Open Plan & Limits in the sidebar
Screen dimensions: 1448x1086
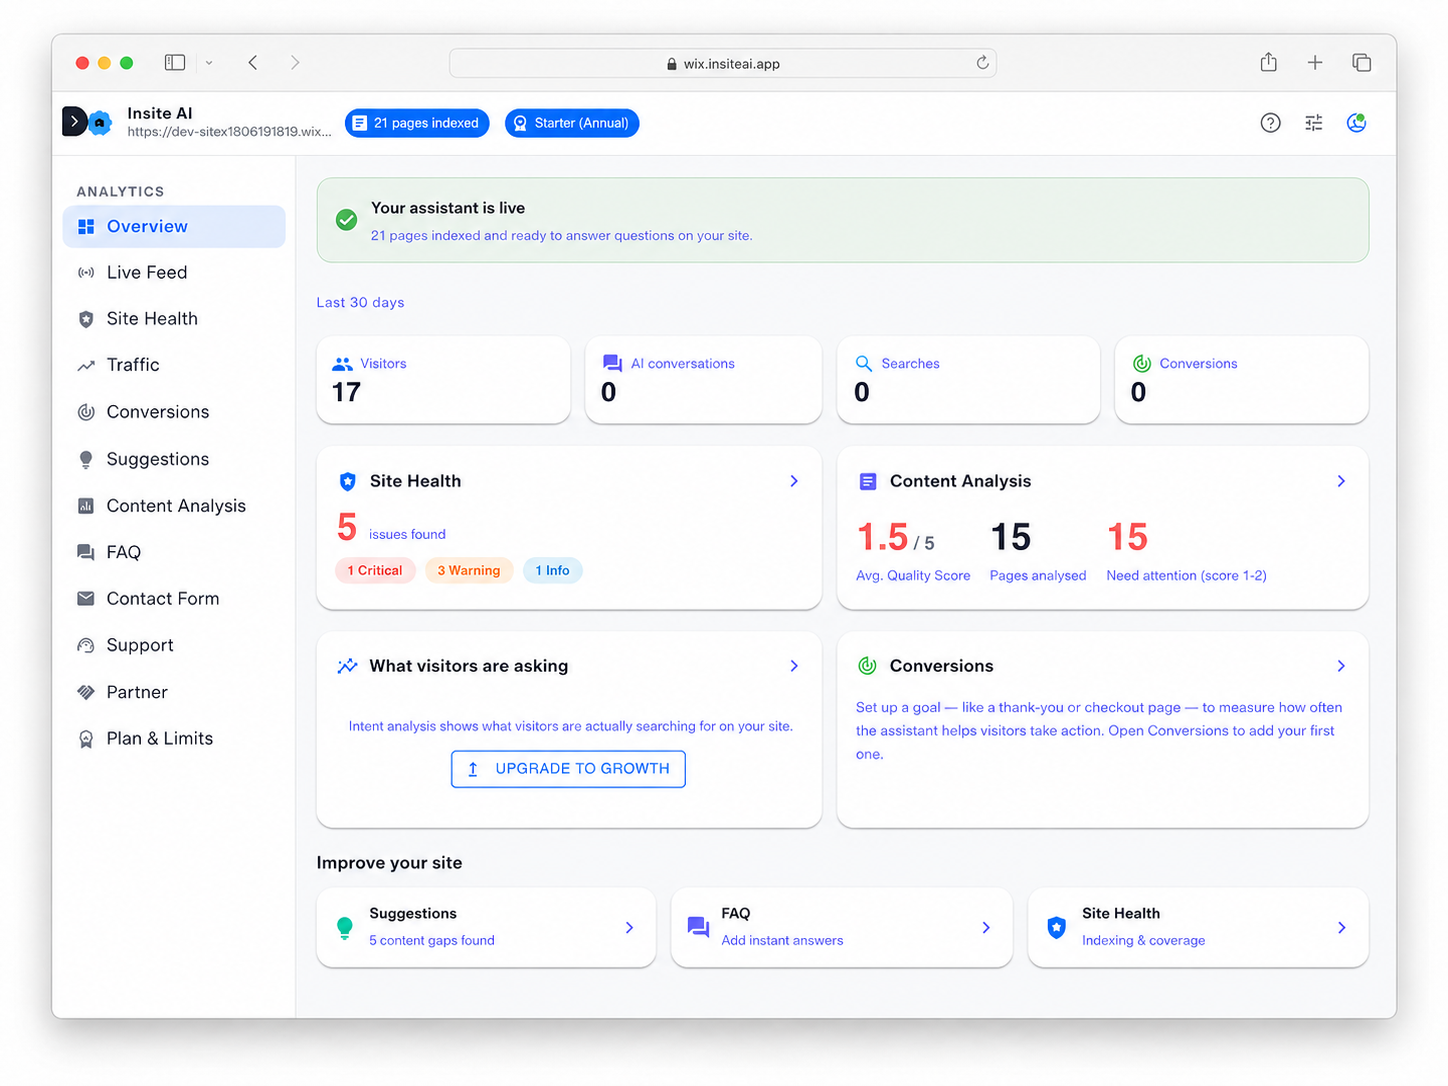pos(174,739)
